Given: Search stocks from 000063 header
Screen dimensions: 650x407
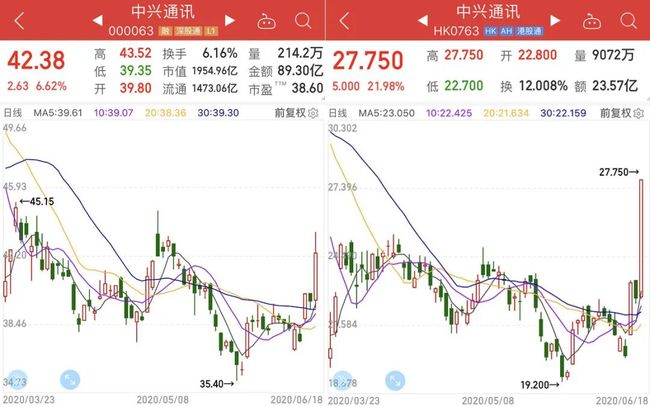Looking at the screenshot, I should [303, 20].
